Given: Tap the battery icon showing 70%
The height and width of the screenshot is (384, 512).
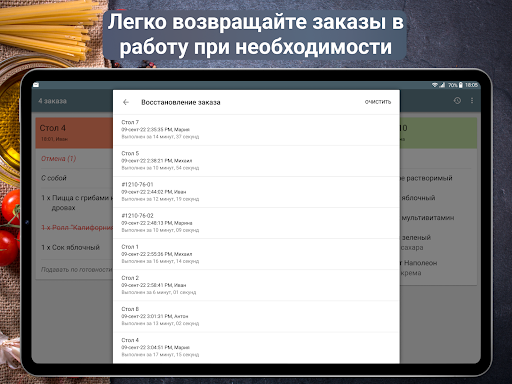Looking at the screenshot, I should pos(461,85).
